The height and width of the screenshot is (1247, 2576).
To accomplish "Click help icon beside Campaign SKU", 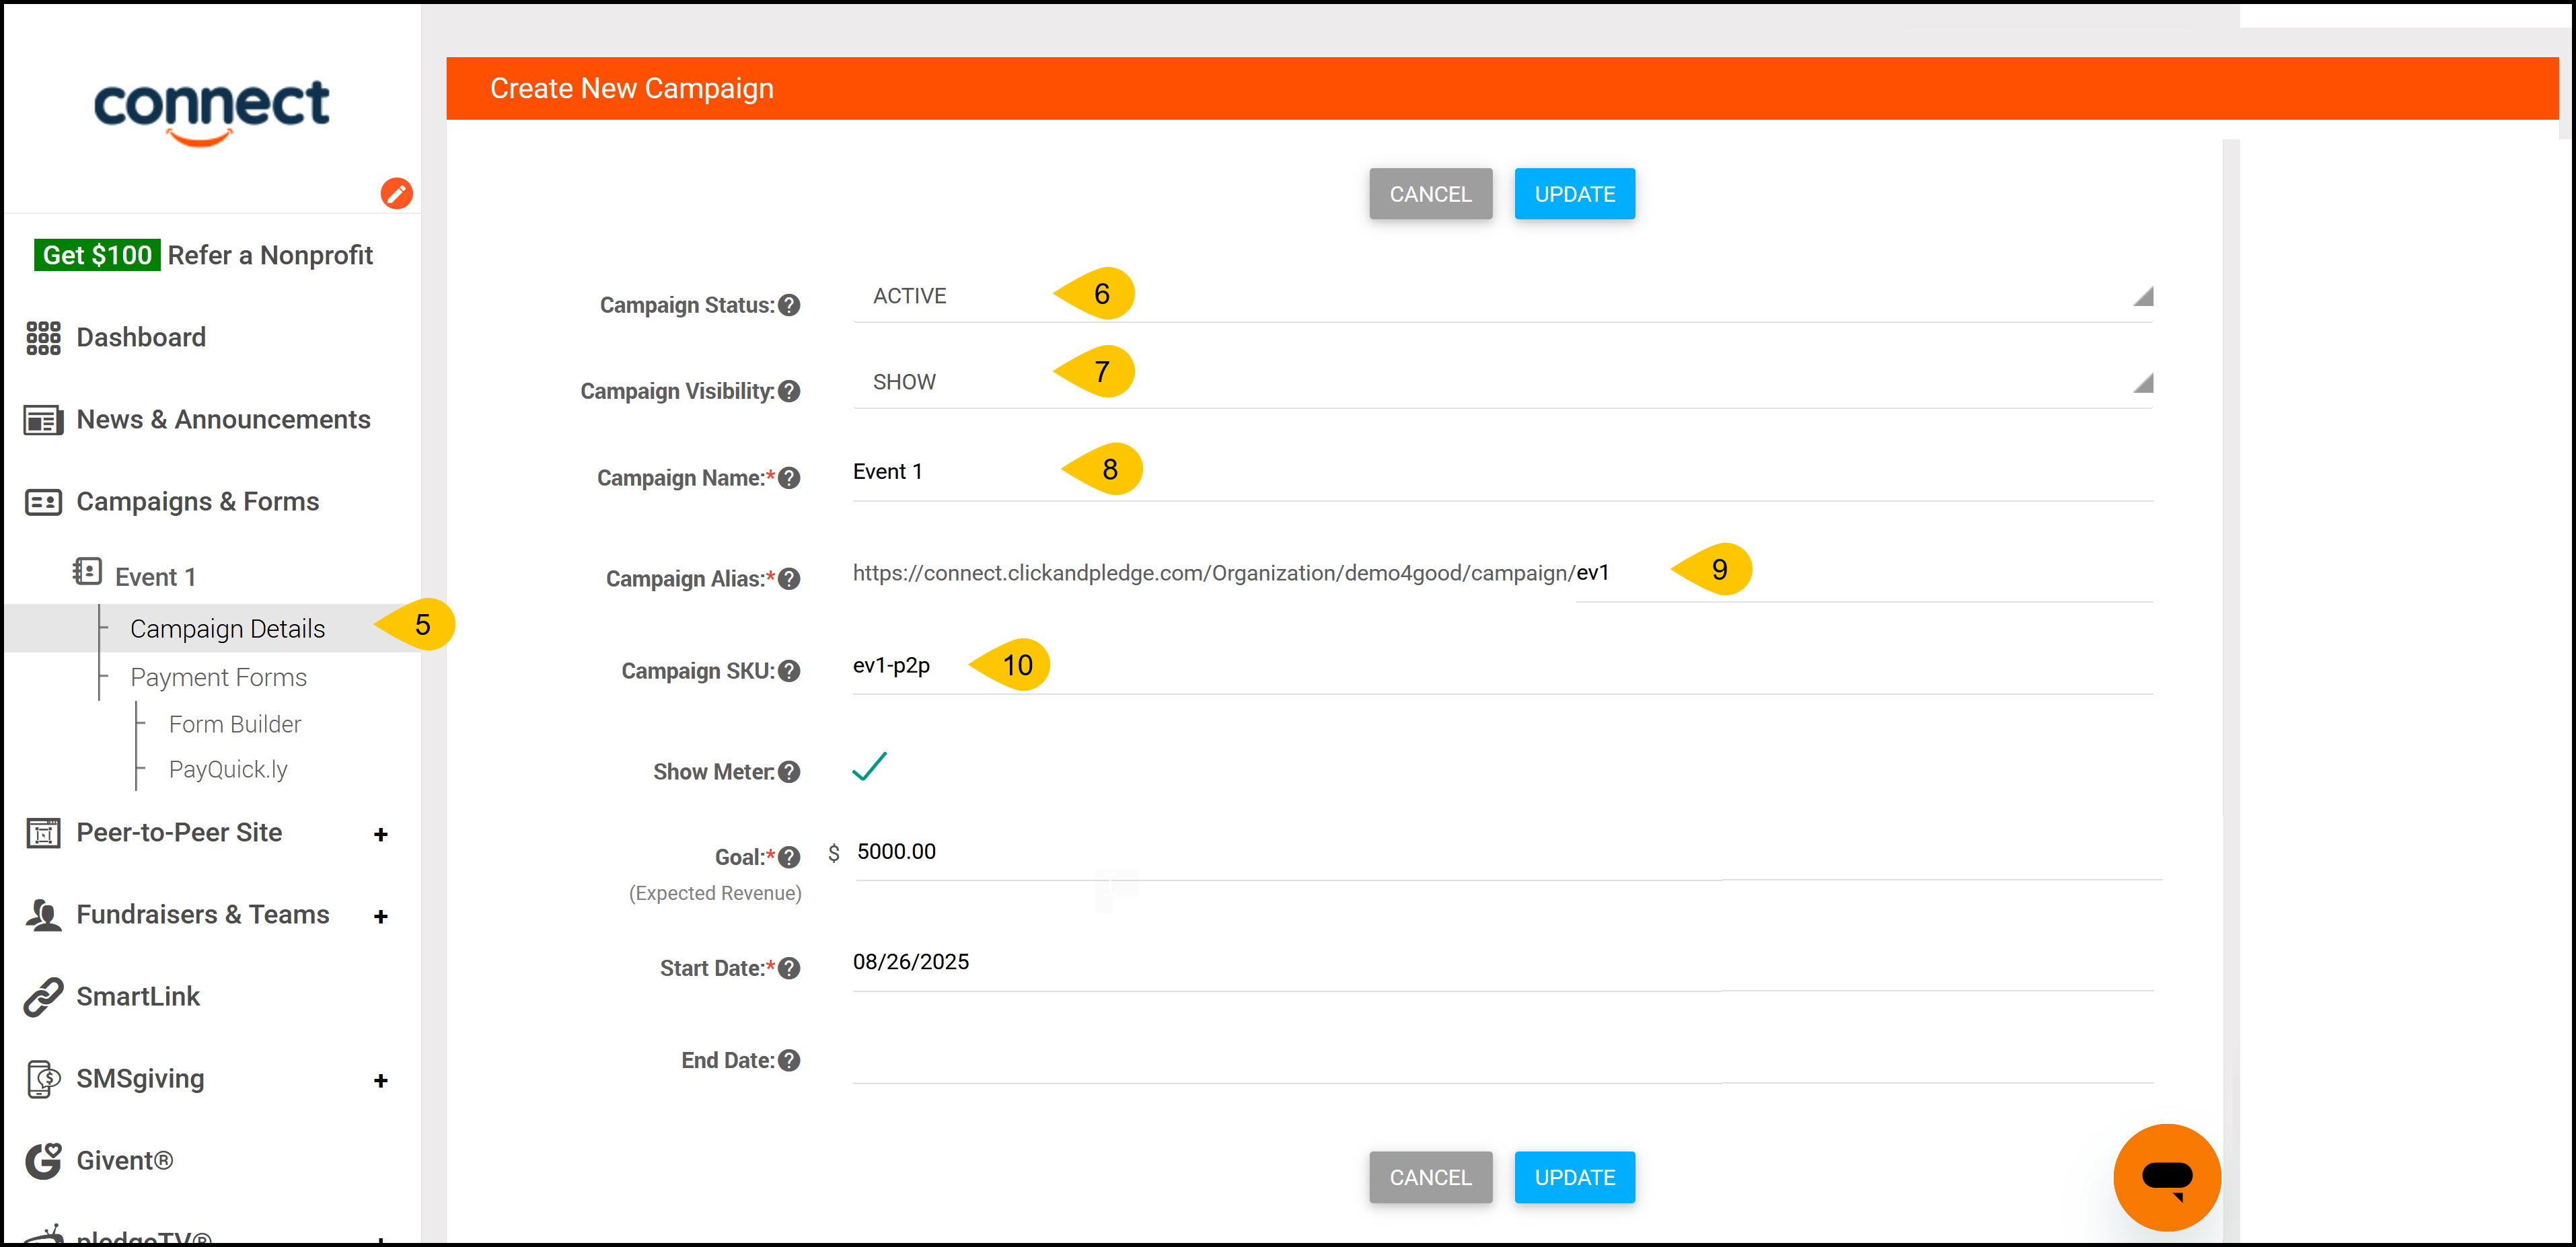I will pyautogui.click(x=789, y=671).
